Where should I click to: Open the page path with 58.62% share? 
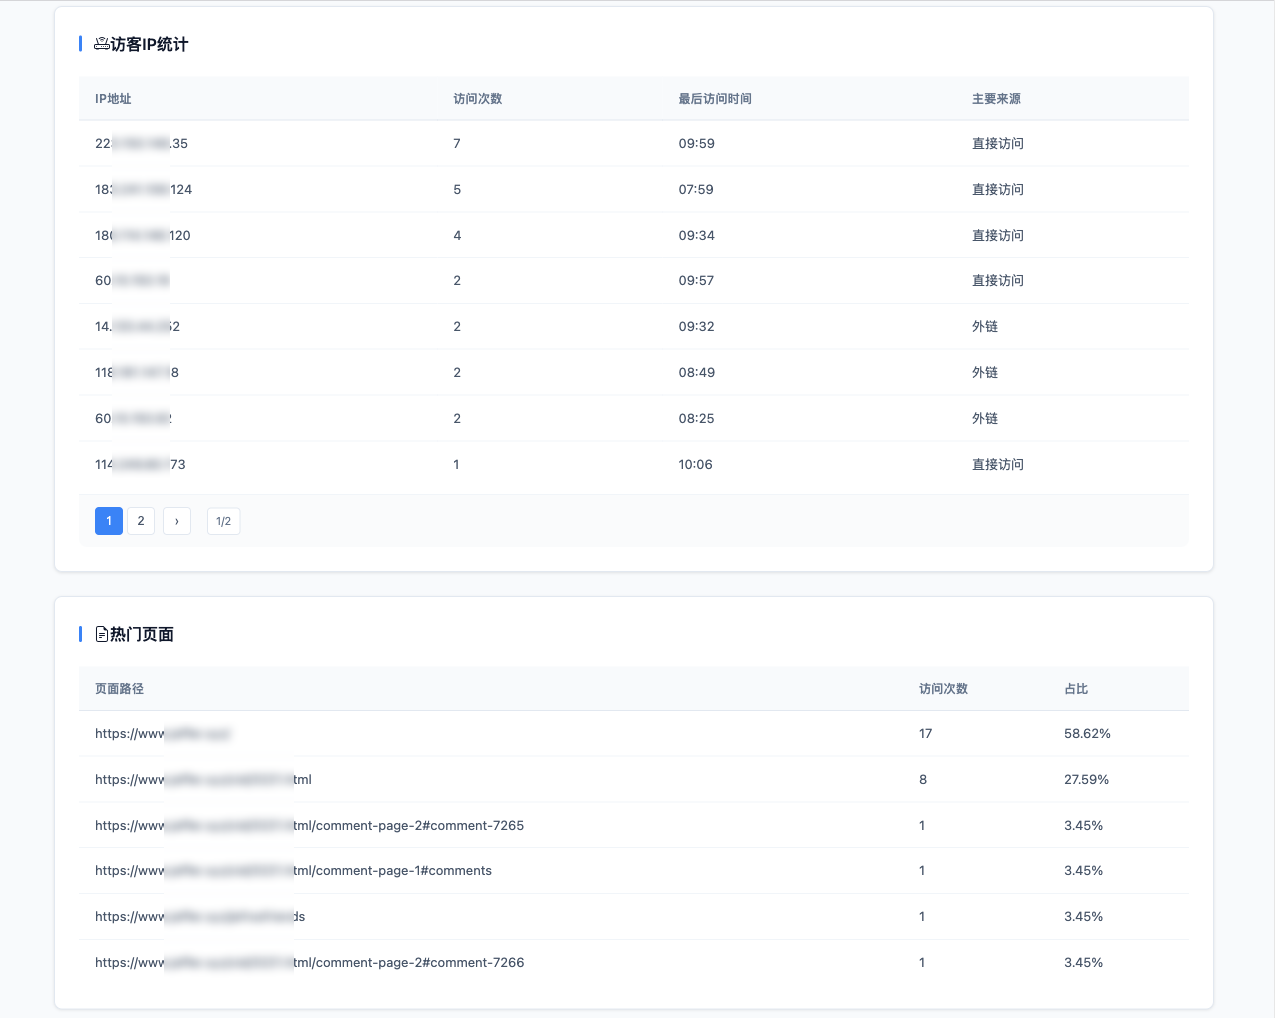tap(163, 734)
